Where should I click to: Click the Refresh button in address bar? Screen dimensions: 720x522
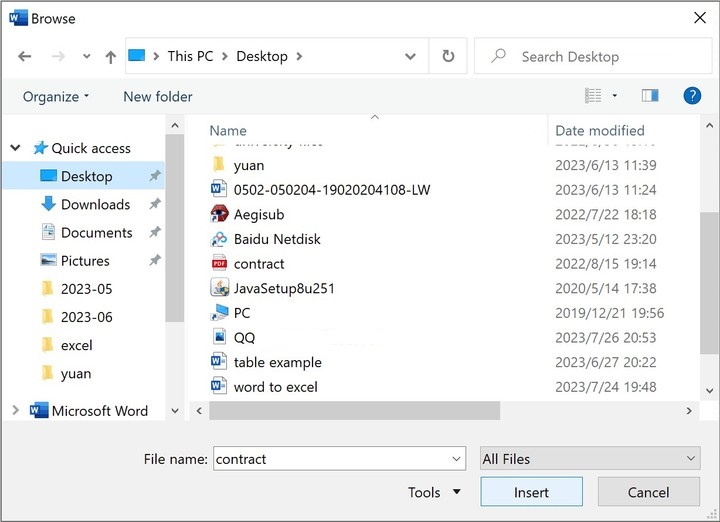pos(448,57)
